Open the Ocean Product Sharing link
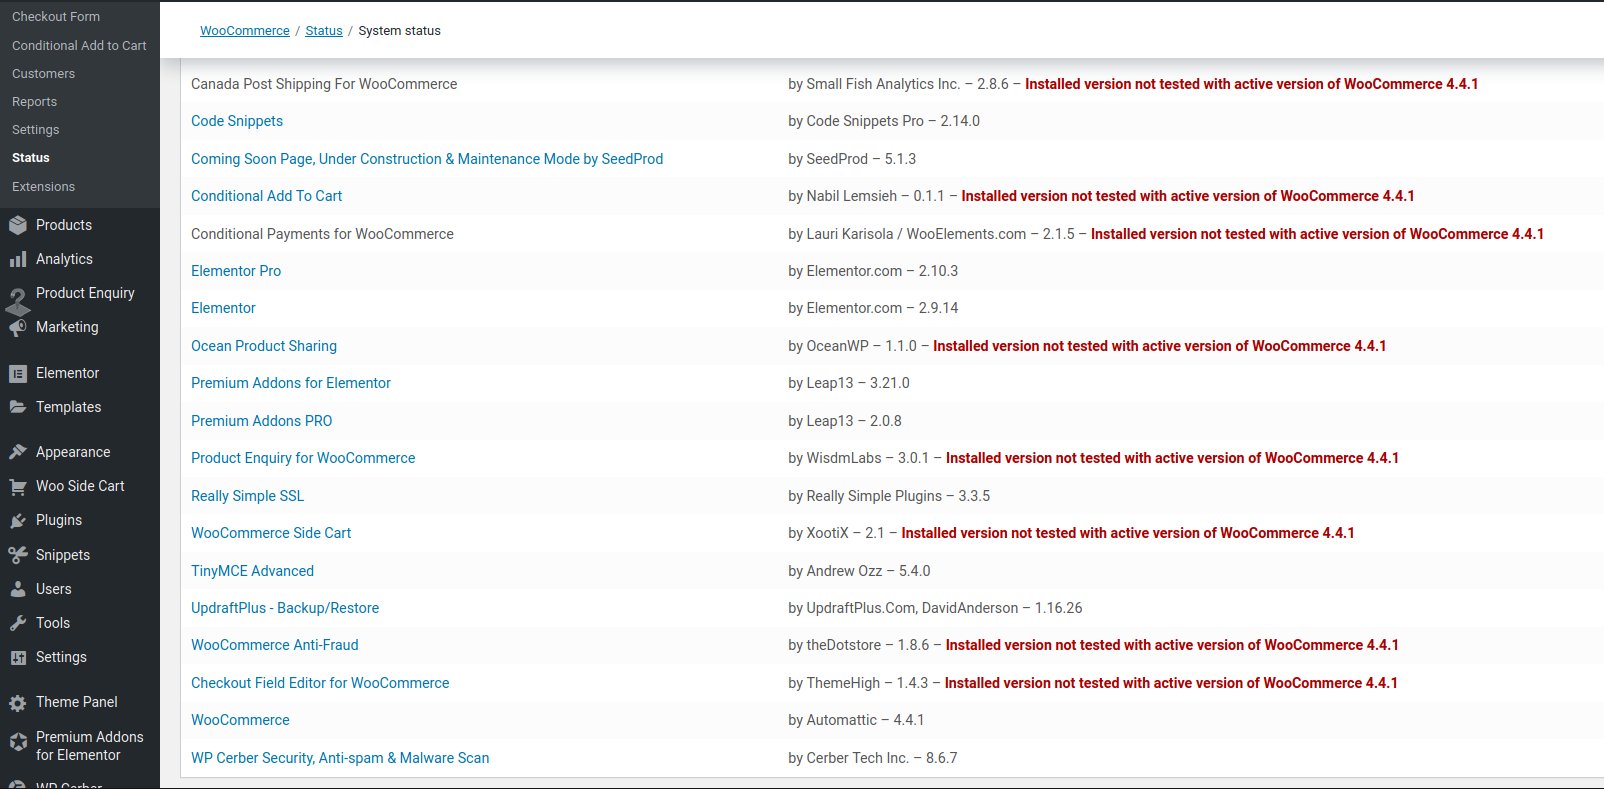The image size is (1604, 789). [264, 346]
